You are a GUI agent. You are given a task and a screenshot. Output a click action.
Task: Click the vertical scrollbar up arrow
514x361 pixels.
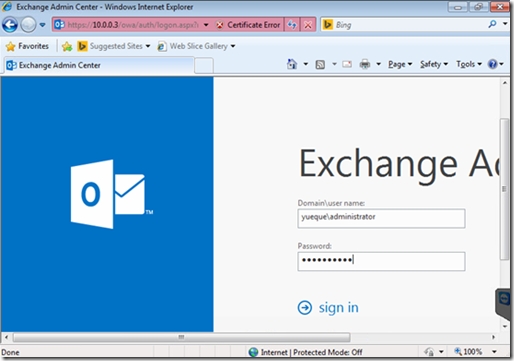click(x=505, y=83)
